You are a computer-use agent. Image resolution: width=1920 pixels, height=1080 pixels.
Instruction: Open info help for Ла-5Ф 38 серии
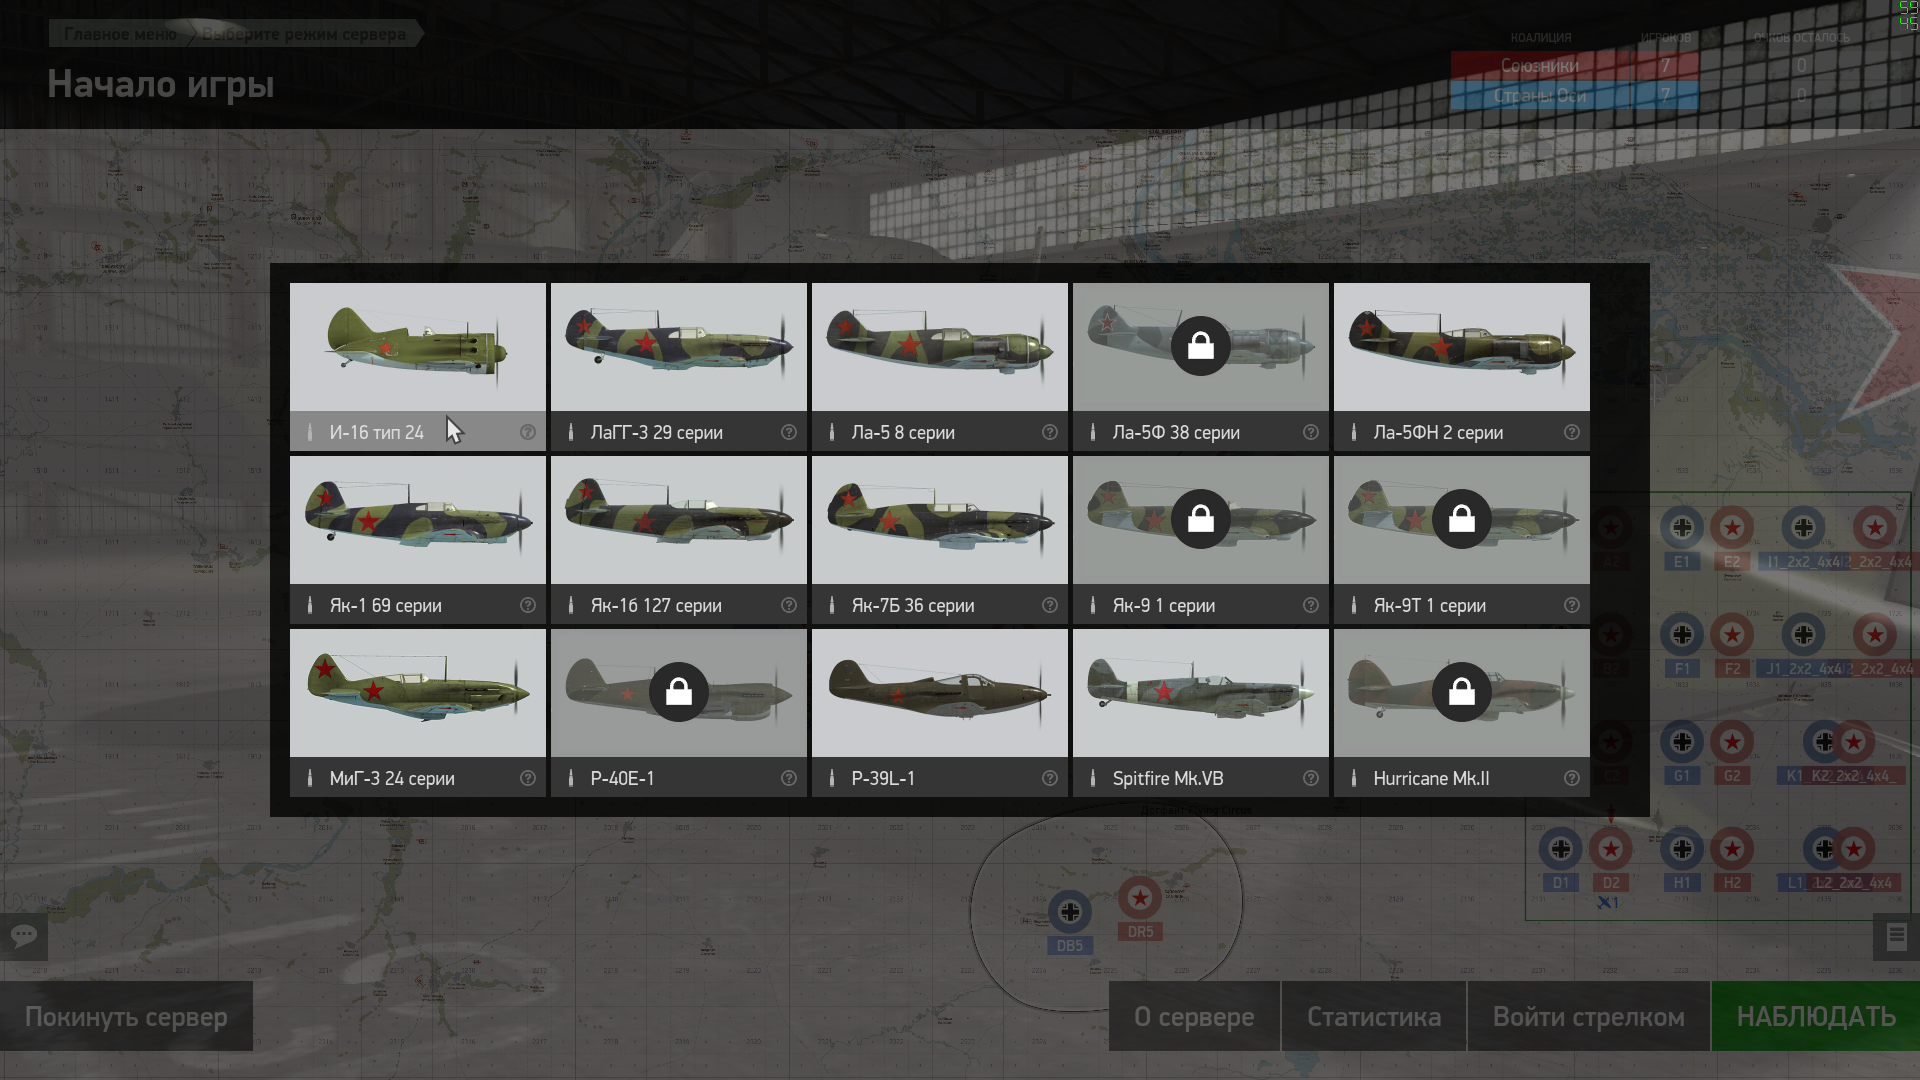pyautogui.click(x=1310, y=432)
